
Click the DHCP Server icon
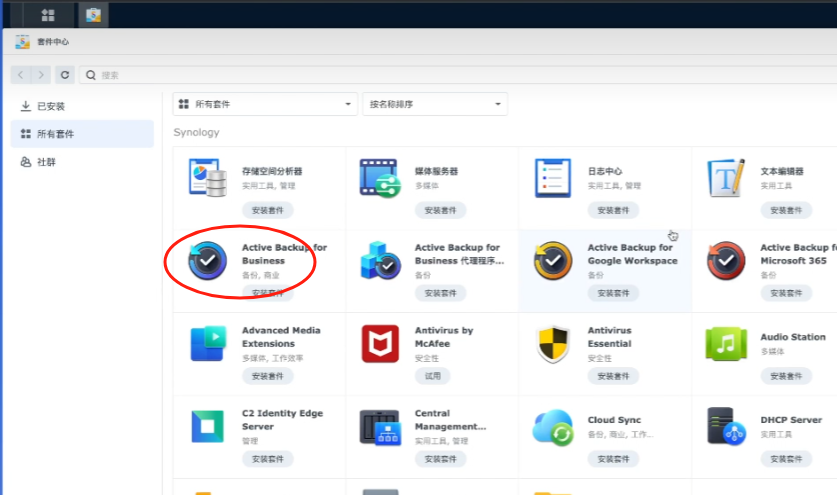726,426
